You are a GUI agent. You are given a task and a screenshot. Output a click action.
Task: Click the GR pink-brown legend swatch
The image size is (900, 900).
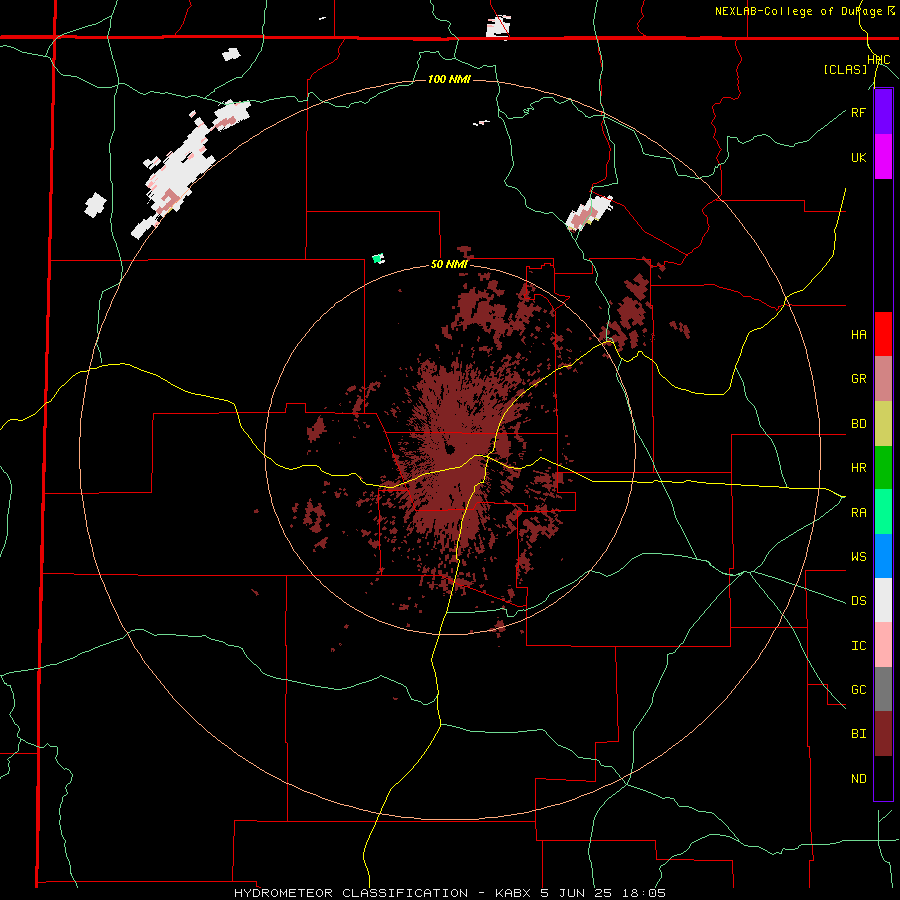(x=883, y=379)
